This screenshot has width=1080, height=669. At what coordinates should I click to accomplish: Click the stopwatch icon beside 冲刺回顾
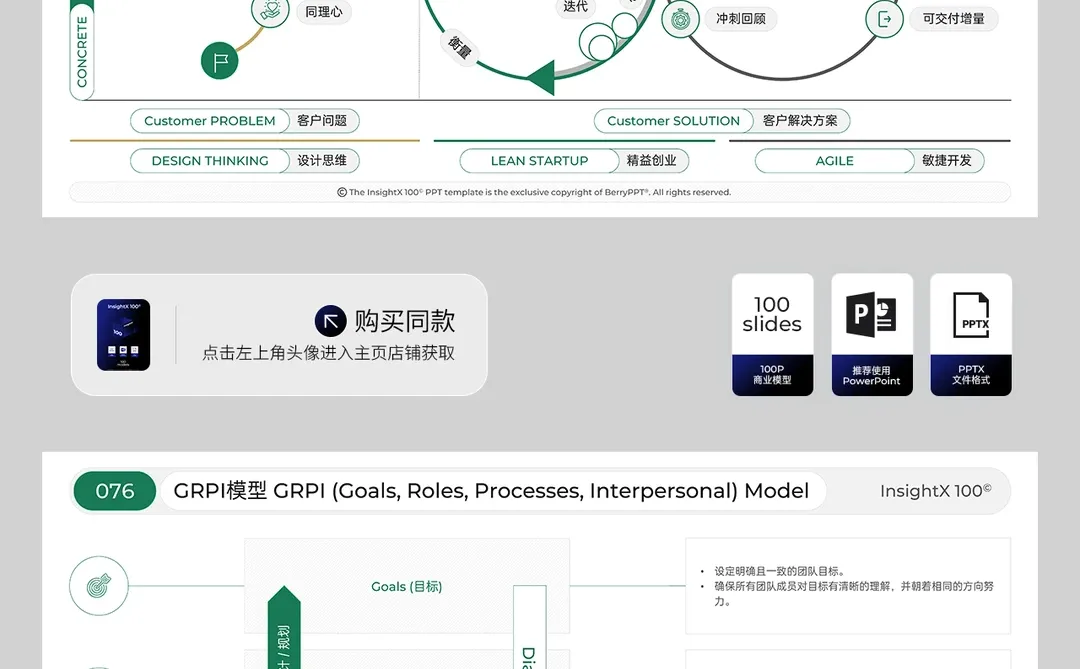(x=681, y=18)
